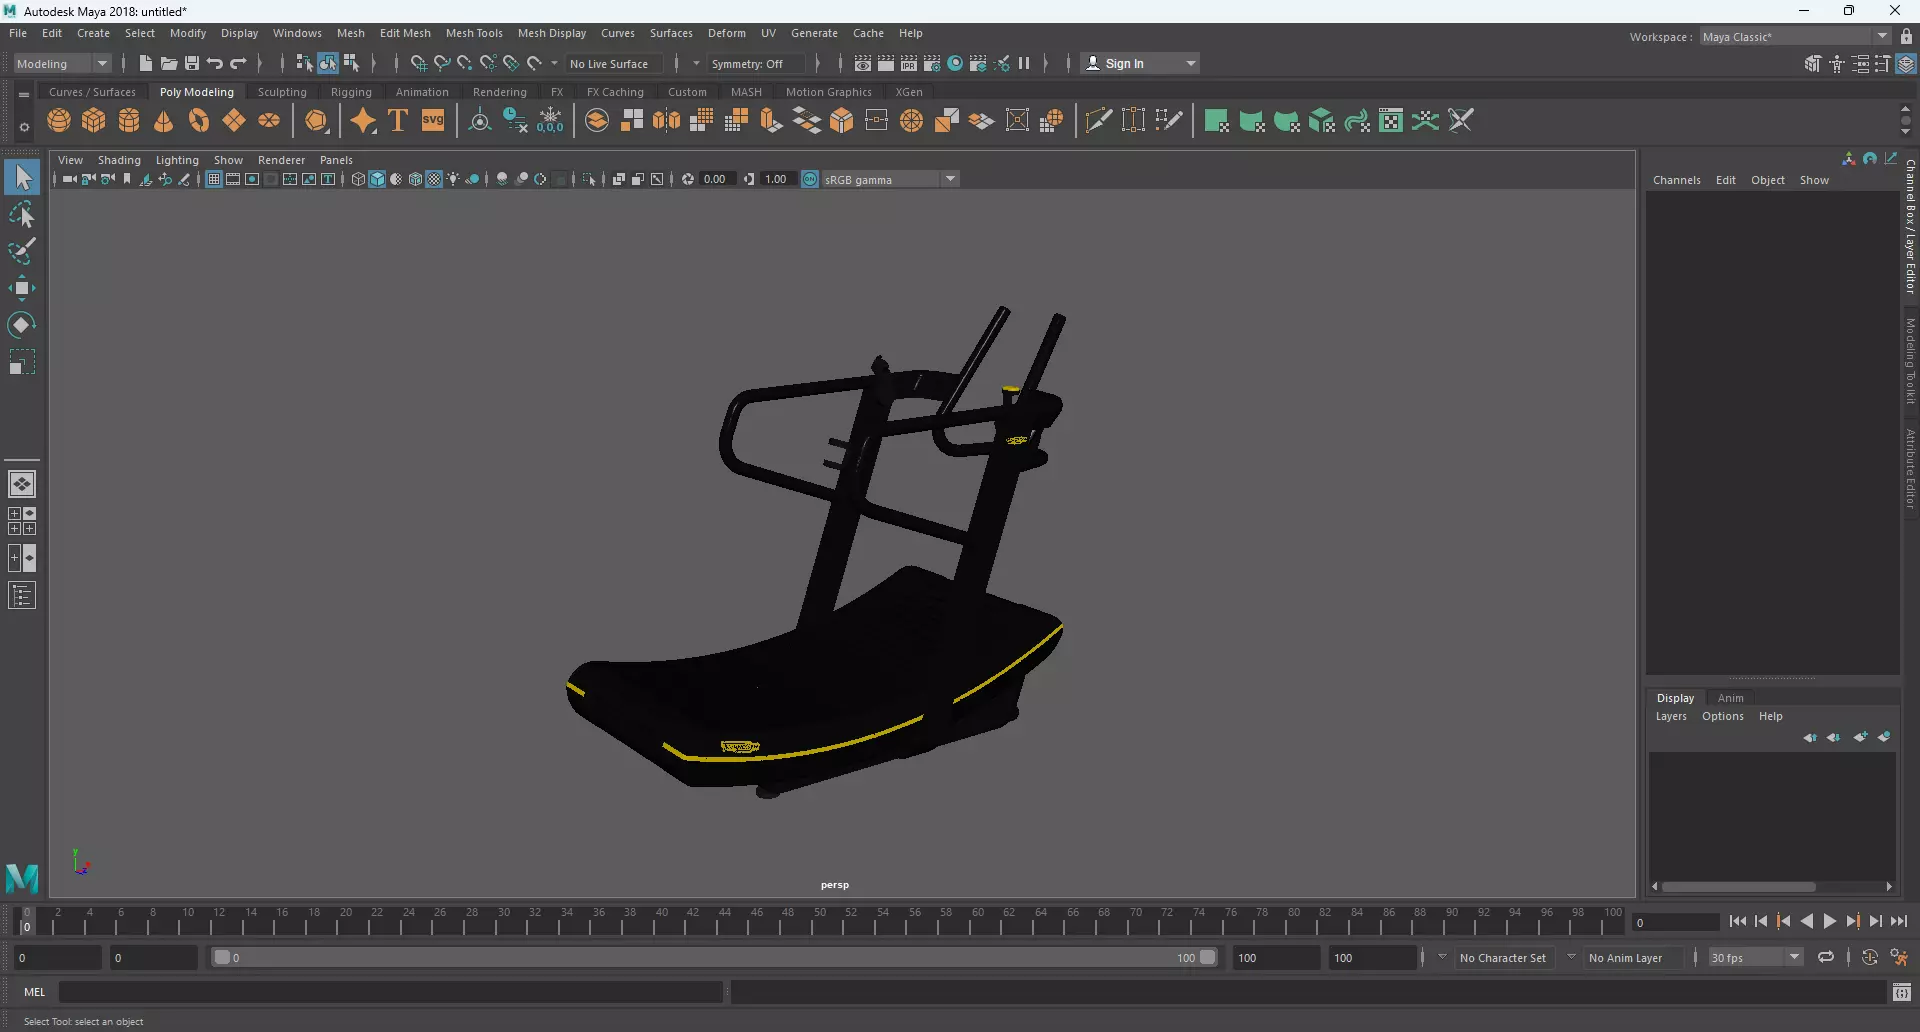
Task: Create a polygon cone from the shelf
Action: (x=164, y=121)
